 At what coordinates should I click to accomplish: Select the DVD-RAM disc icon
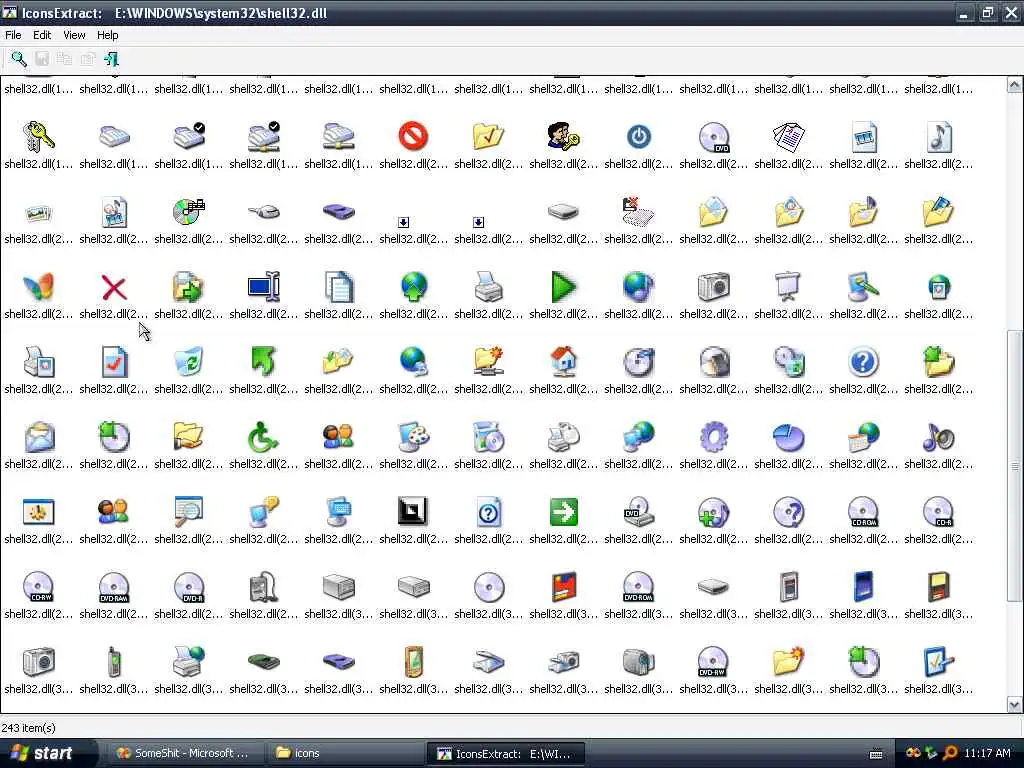pyautogui.click(x=114, y=587)
